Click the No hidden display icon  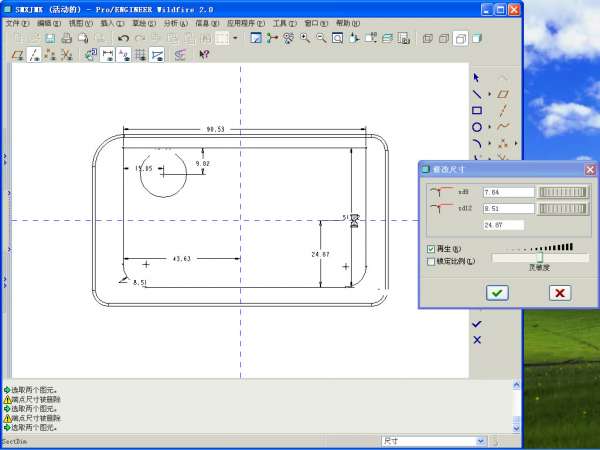pos(460,38)
